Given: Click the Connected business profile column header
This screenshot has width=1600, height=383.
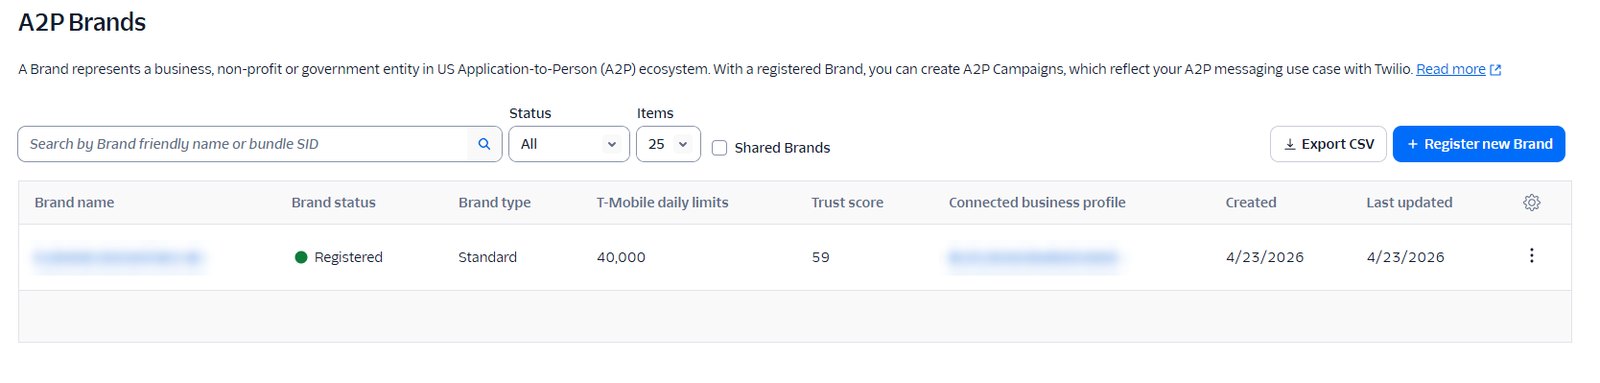Looking at the screenshot, I should click(1037, 203).
